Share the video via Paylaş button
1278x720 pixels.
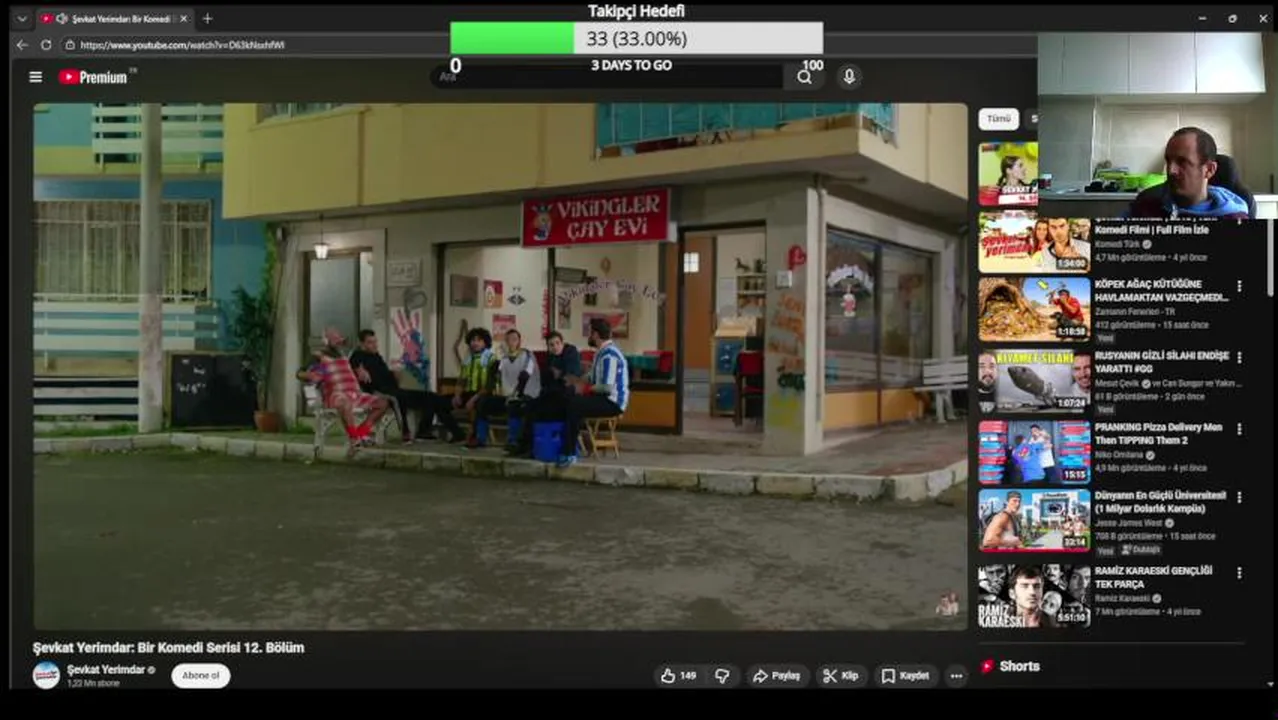[776, 676]
